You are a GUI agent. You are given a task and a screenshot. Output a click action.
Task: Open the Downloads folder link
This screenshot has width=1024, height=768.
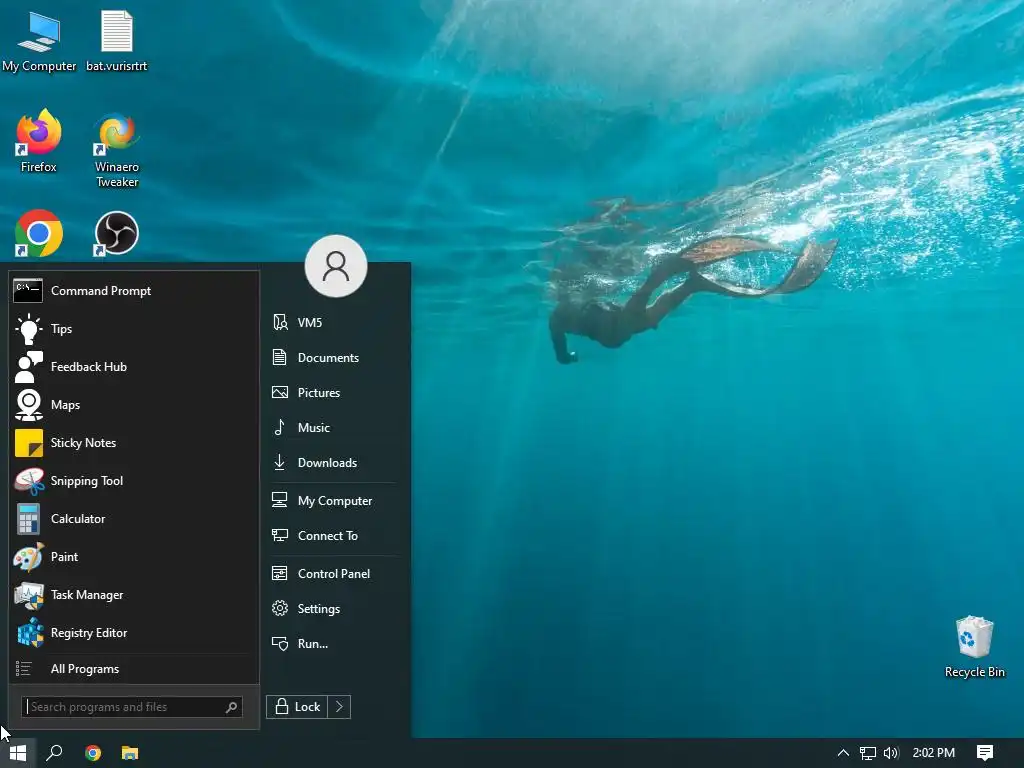coord(332,462)
